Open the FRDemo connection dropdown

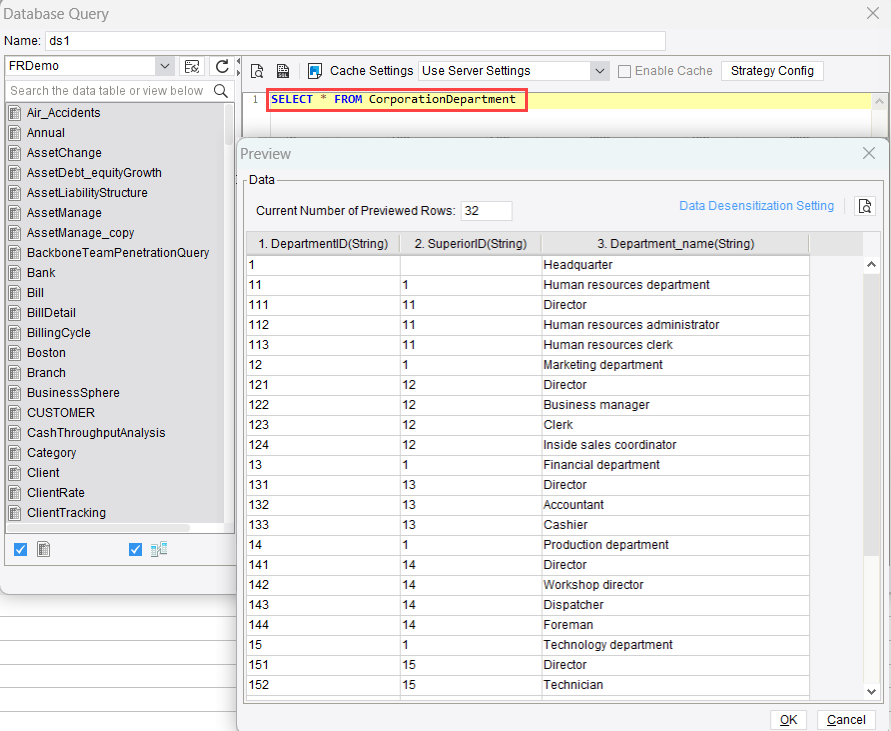click(x=166, y=65)
